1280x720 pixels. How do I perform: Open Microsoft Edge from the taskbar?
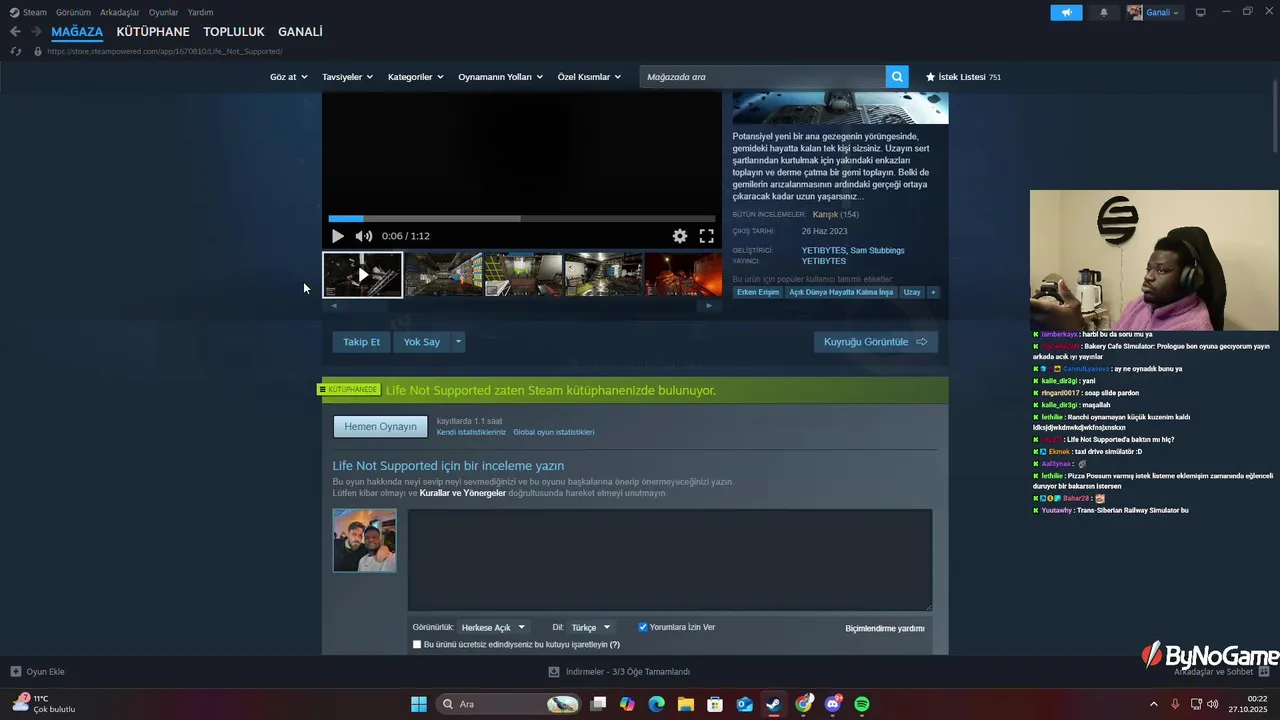pyautogui.click(x=656, y=704)
